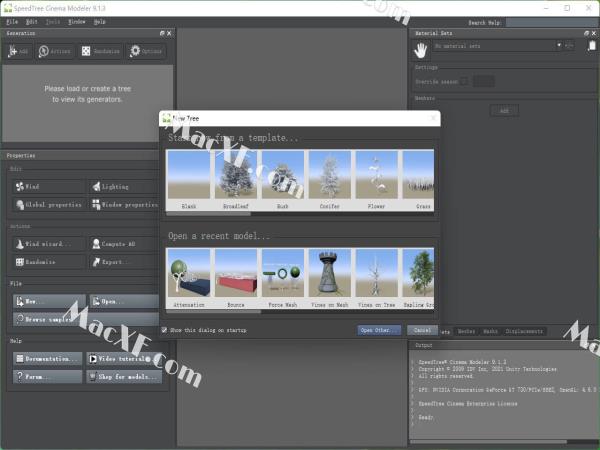
Task: Open the Vines on Mesh model
Action: pos(330,278)
